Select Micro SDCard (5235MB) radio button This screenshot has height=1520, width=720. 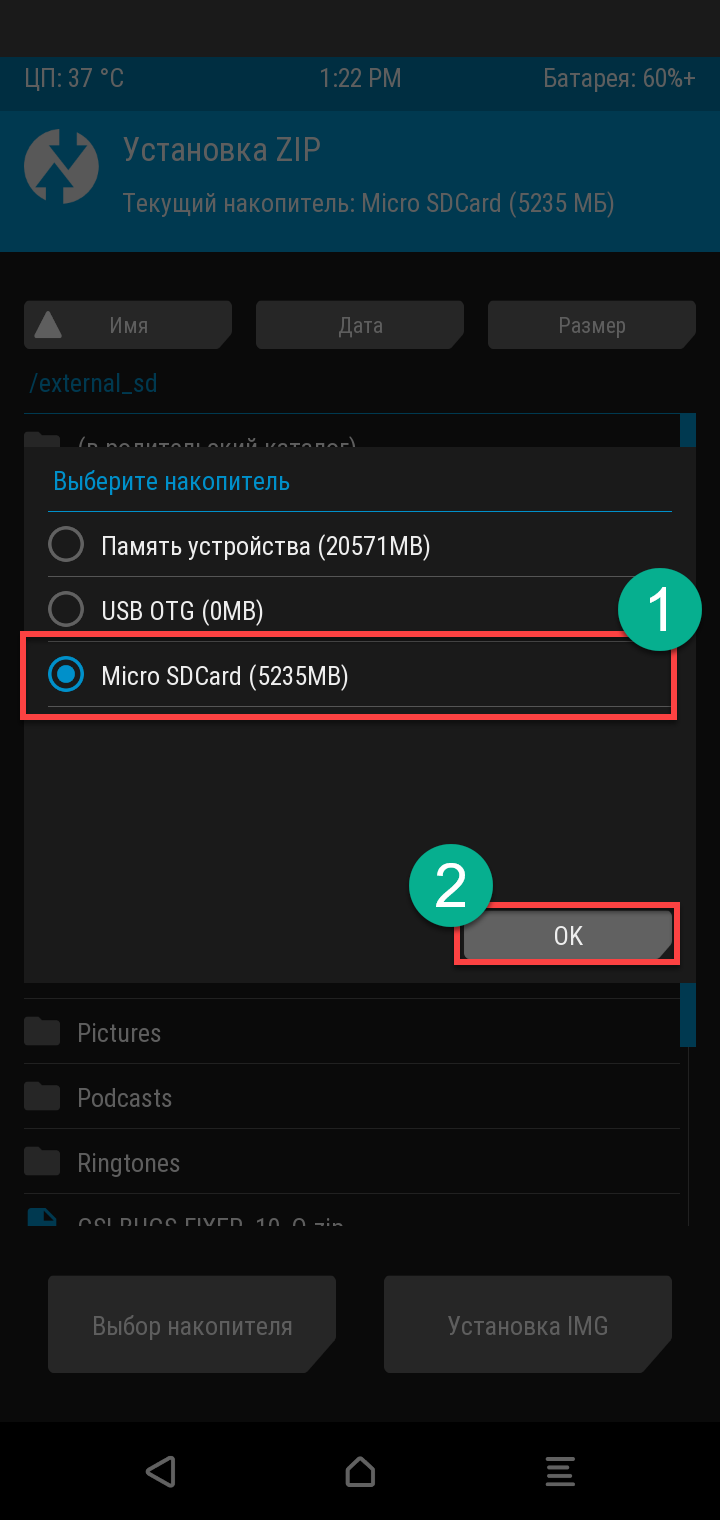click(66, 675)
